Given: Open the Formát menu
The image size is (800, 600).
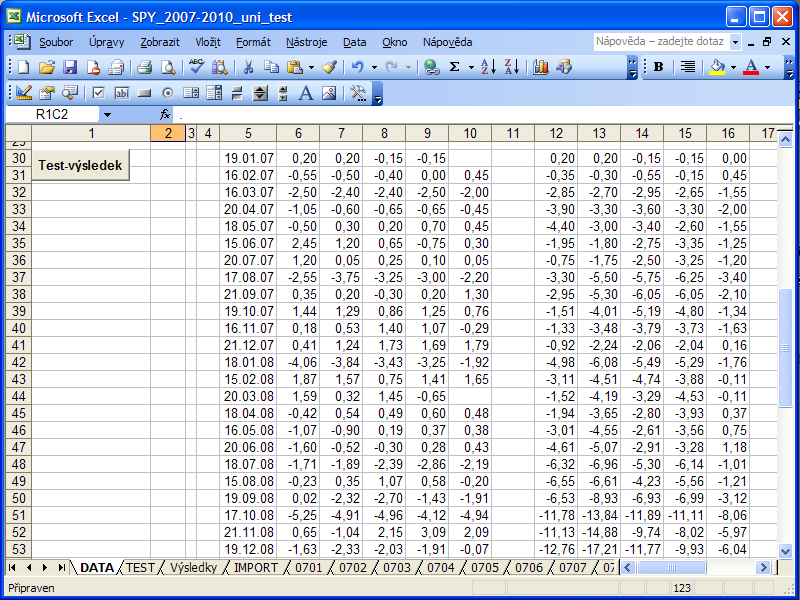Looking at the screenshot, I should pyautogui.click(x=253, y=42).
